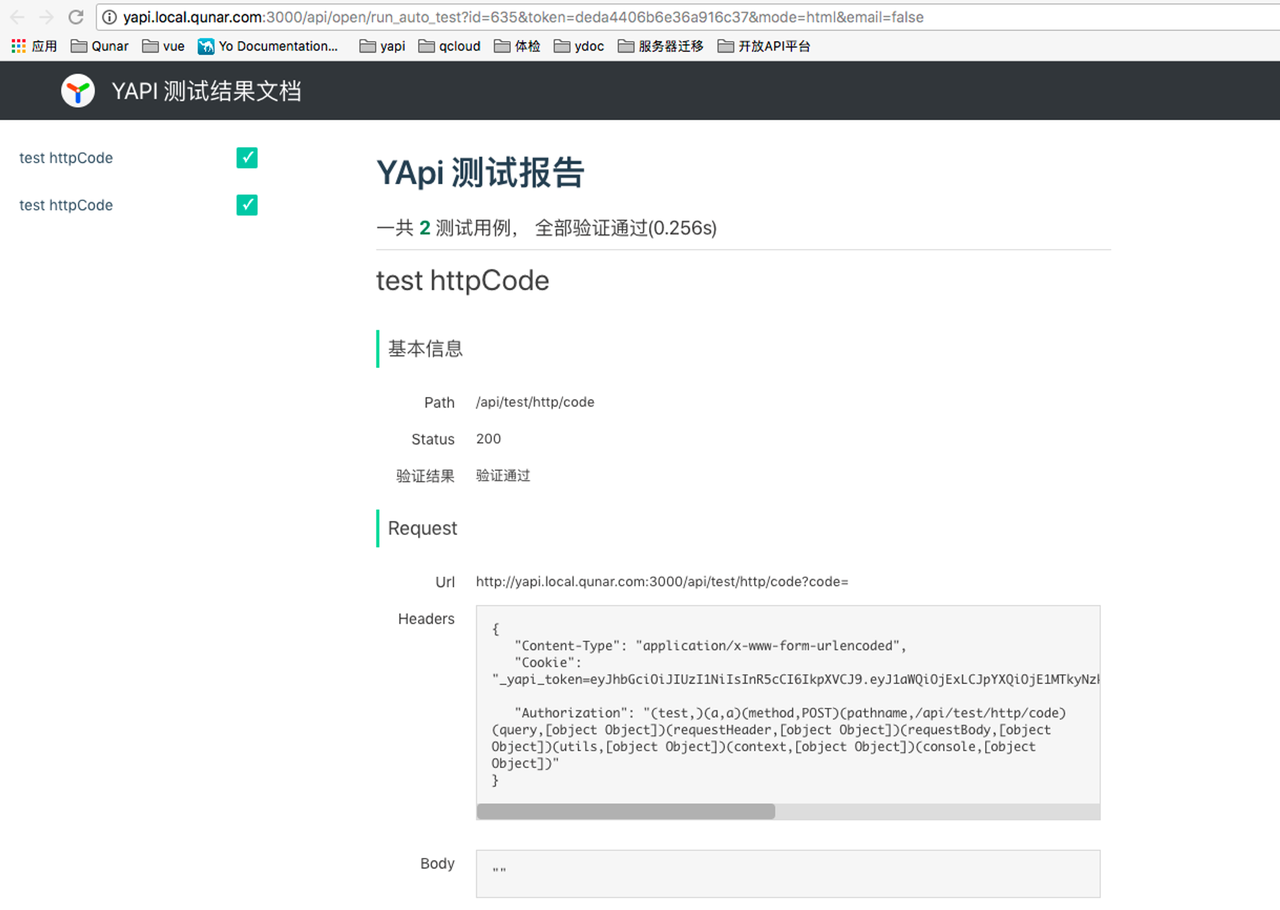The width and height of the screenshot is (1280, 910).
Task: Click the apps grid icon on bookmarks bar
Action: click(x=17, y=45)
